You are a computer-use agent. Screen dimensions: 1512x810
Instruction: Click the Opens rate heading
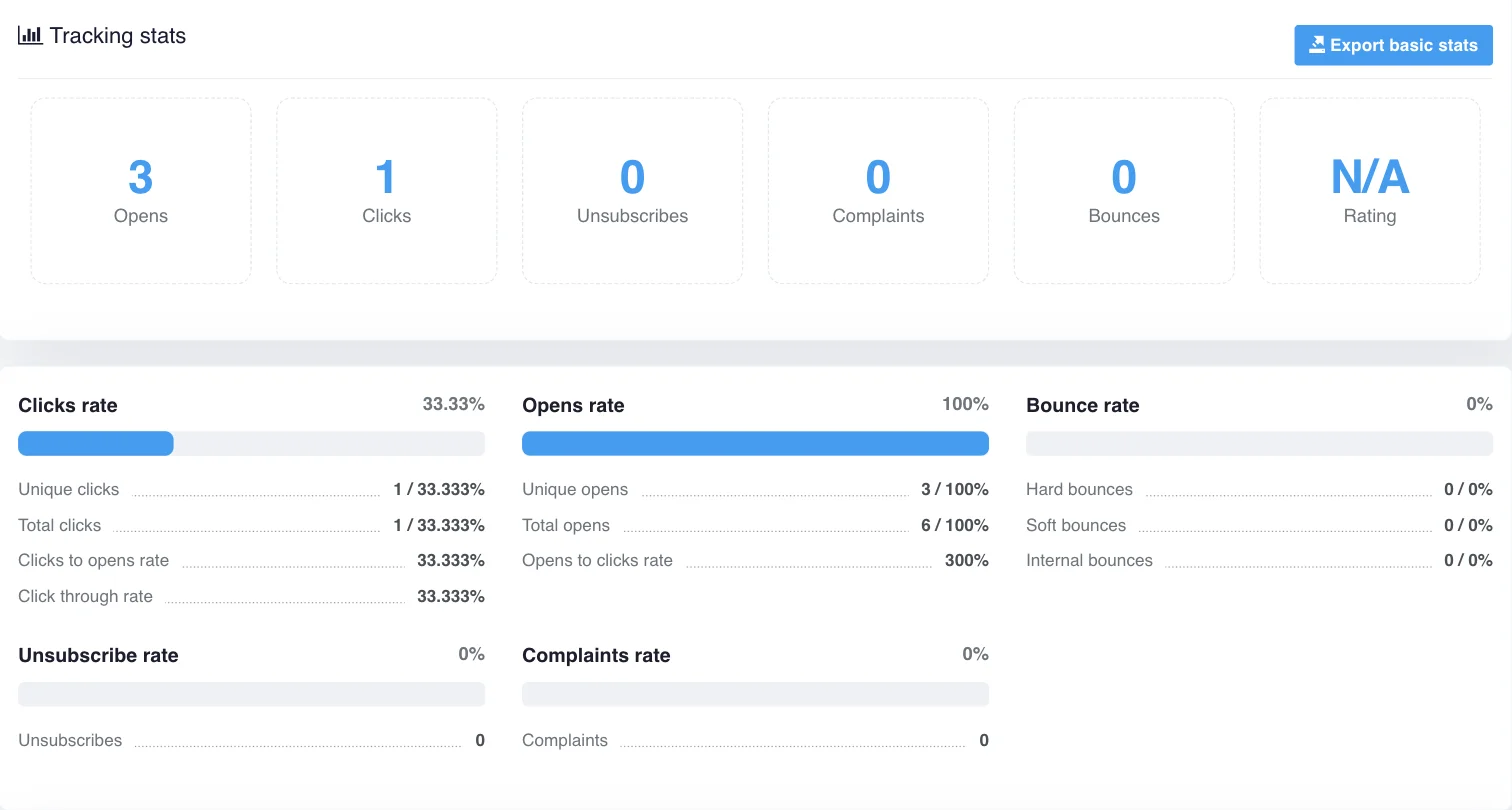tap(573, 405)
